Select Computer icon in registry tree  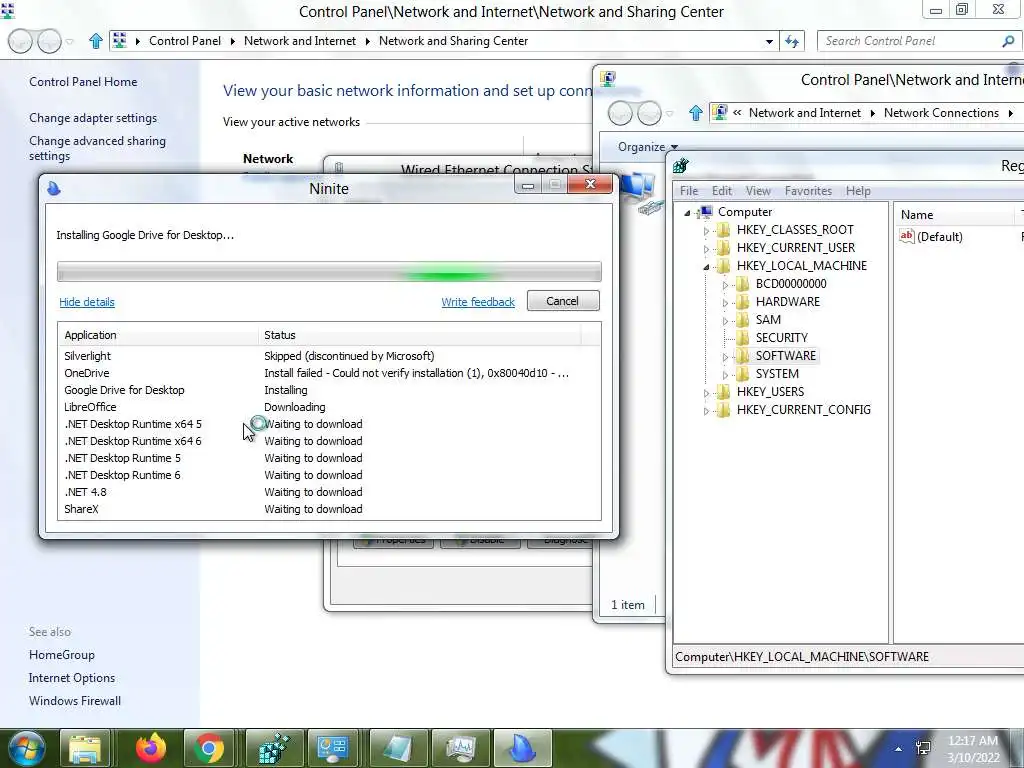pos(706,212)
